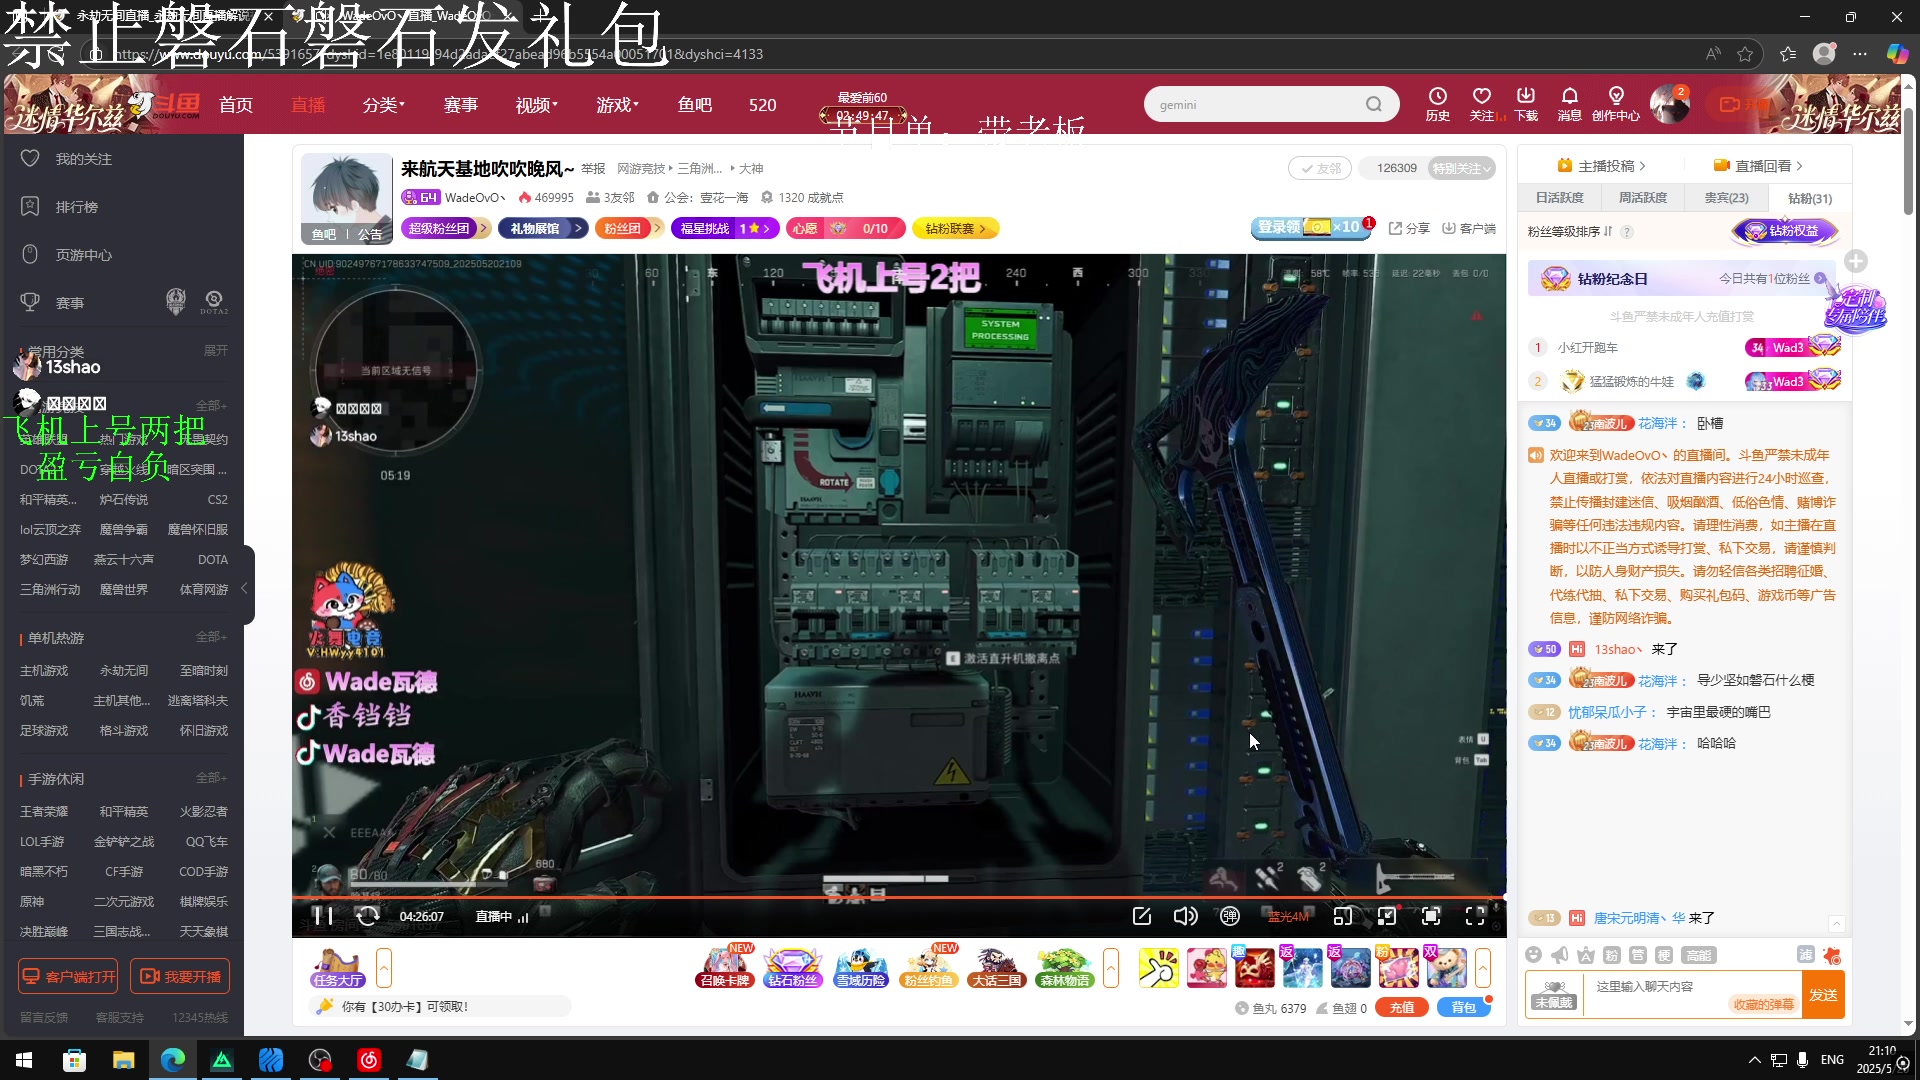The image size is (1920, 1080).
Task: Expand the 视频 nav dropdown
Action: [x=537, y=105]
